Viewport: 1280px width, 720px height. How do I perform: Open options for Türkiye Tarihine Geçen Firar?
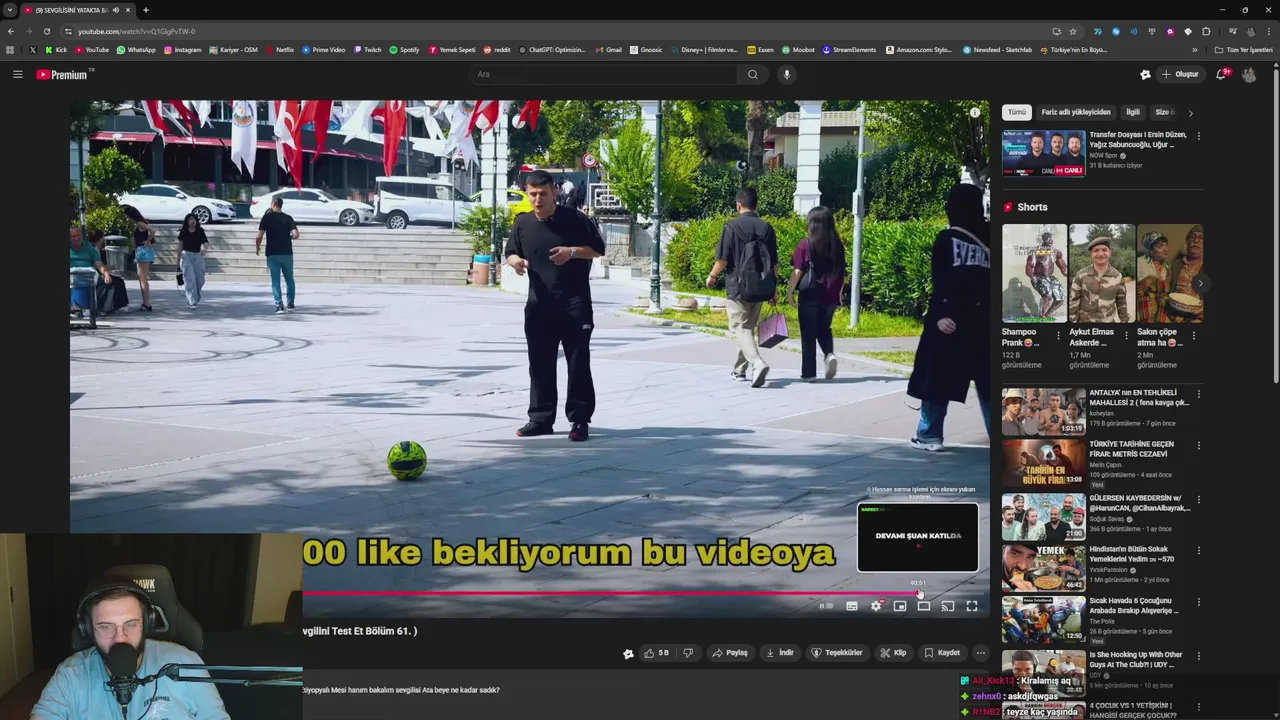click(x=1199, y=446)
